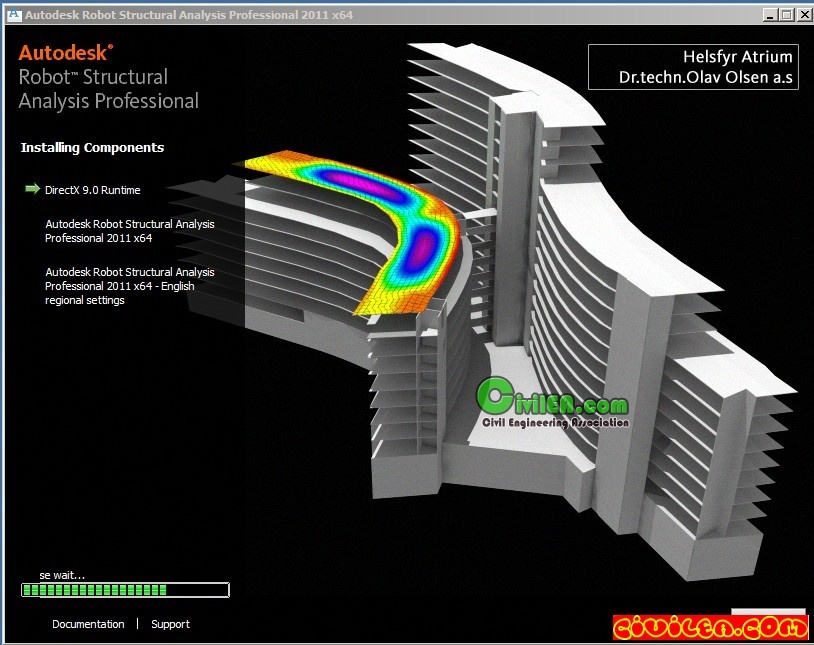Select the DirectX 9.0 Runtime component text
This screenshot has height=645, width=814.
[92, 190]
